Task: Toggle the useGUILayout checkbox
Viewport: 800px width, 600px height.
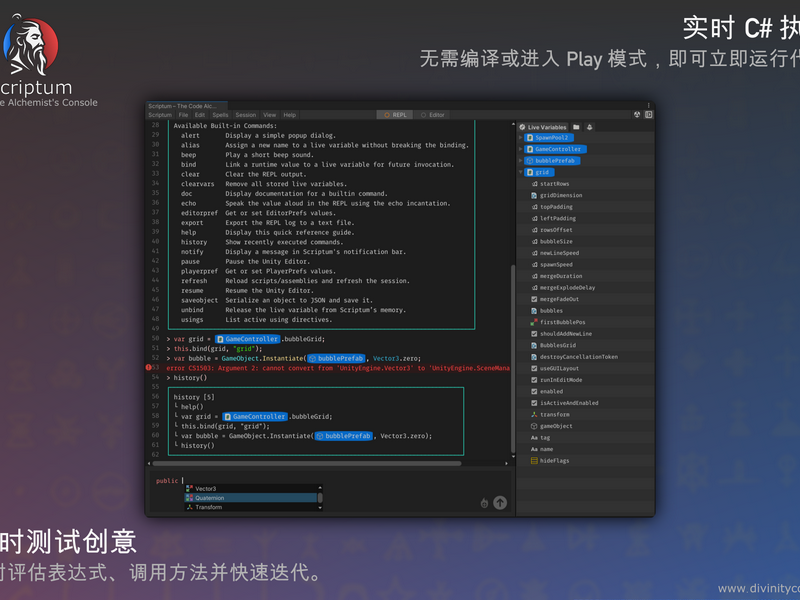Action: tap(534, 368)
